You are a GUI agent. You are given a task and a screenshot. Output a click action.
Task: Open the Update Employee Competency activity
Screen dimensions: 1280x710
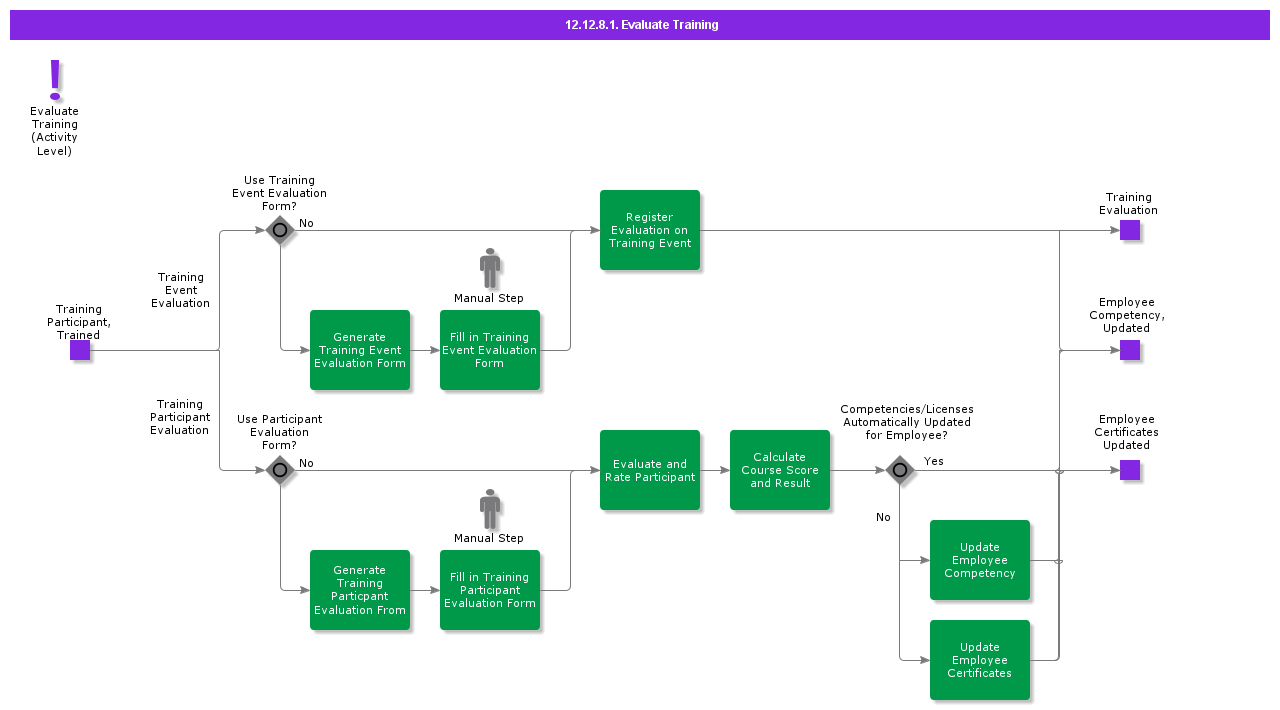pos(980,560)
